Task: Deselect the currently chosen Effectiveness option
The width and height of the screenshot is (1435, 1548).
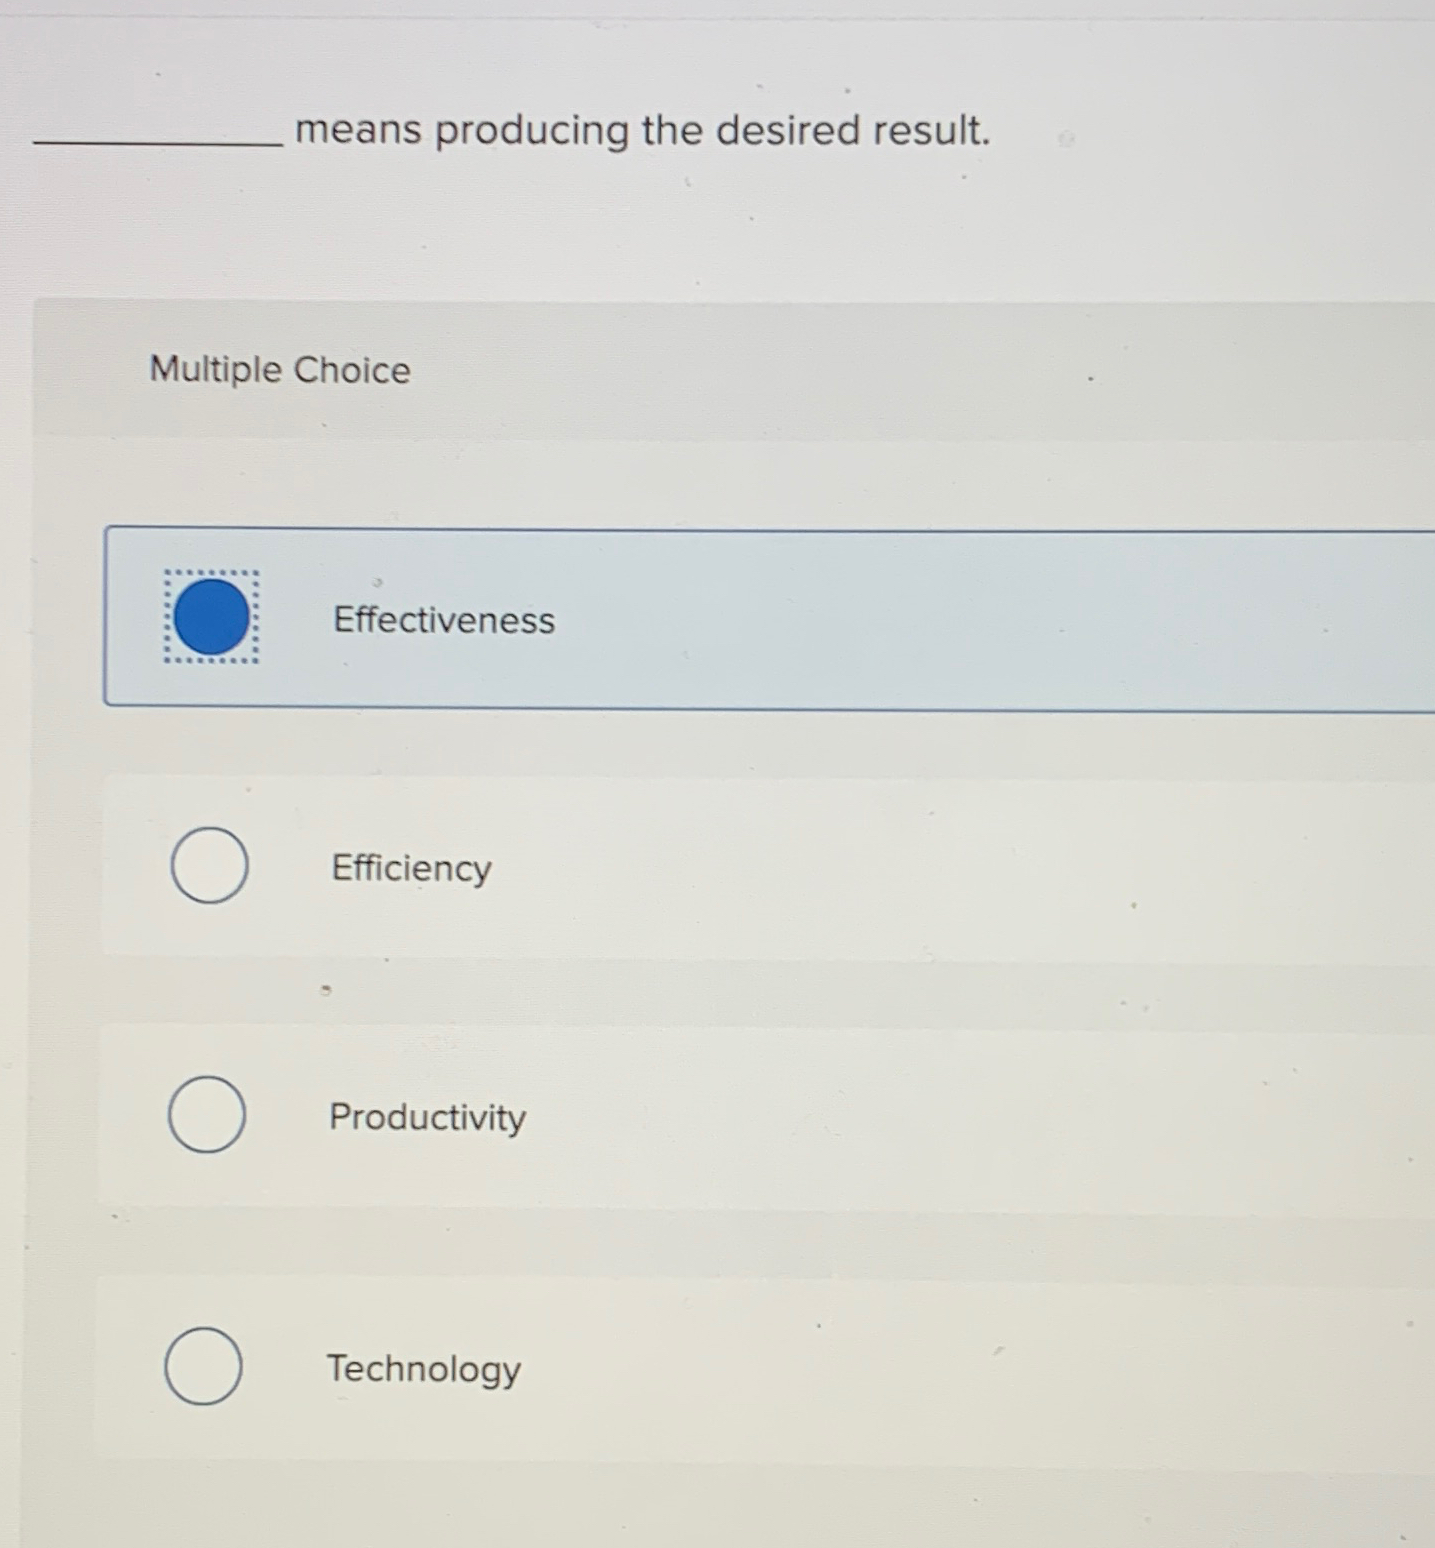Action: 212,619
